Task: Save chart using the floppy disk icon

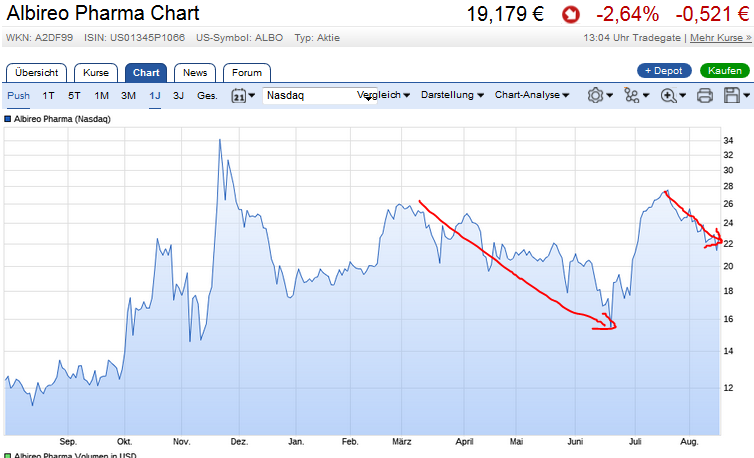Action: tap(732, 95)
